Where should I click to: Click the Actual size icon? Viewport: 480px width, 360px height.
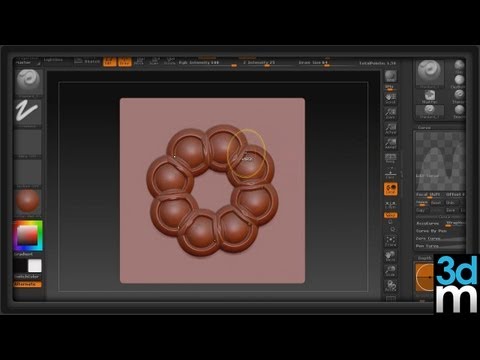(x=390, y=128)
